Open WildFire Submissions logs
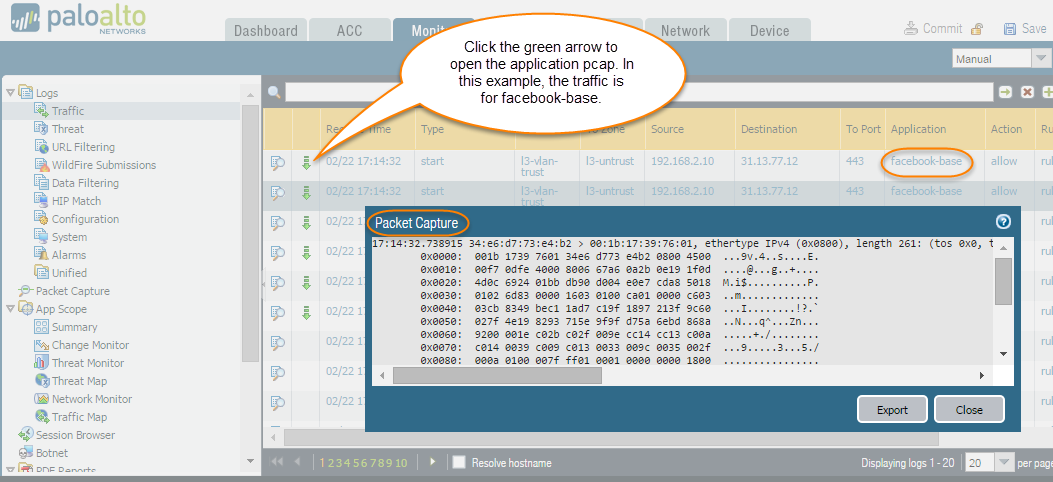 pyautogui.click(x=103, y=165)
